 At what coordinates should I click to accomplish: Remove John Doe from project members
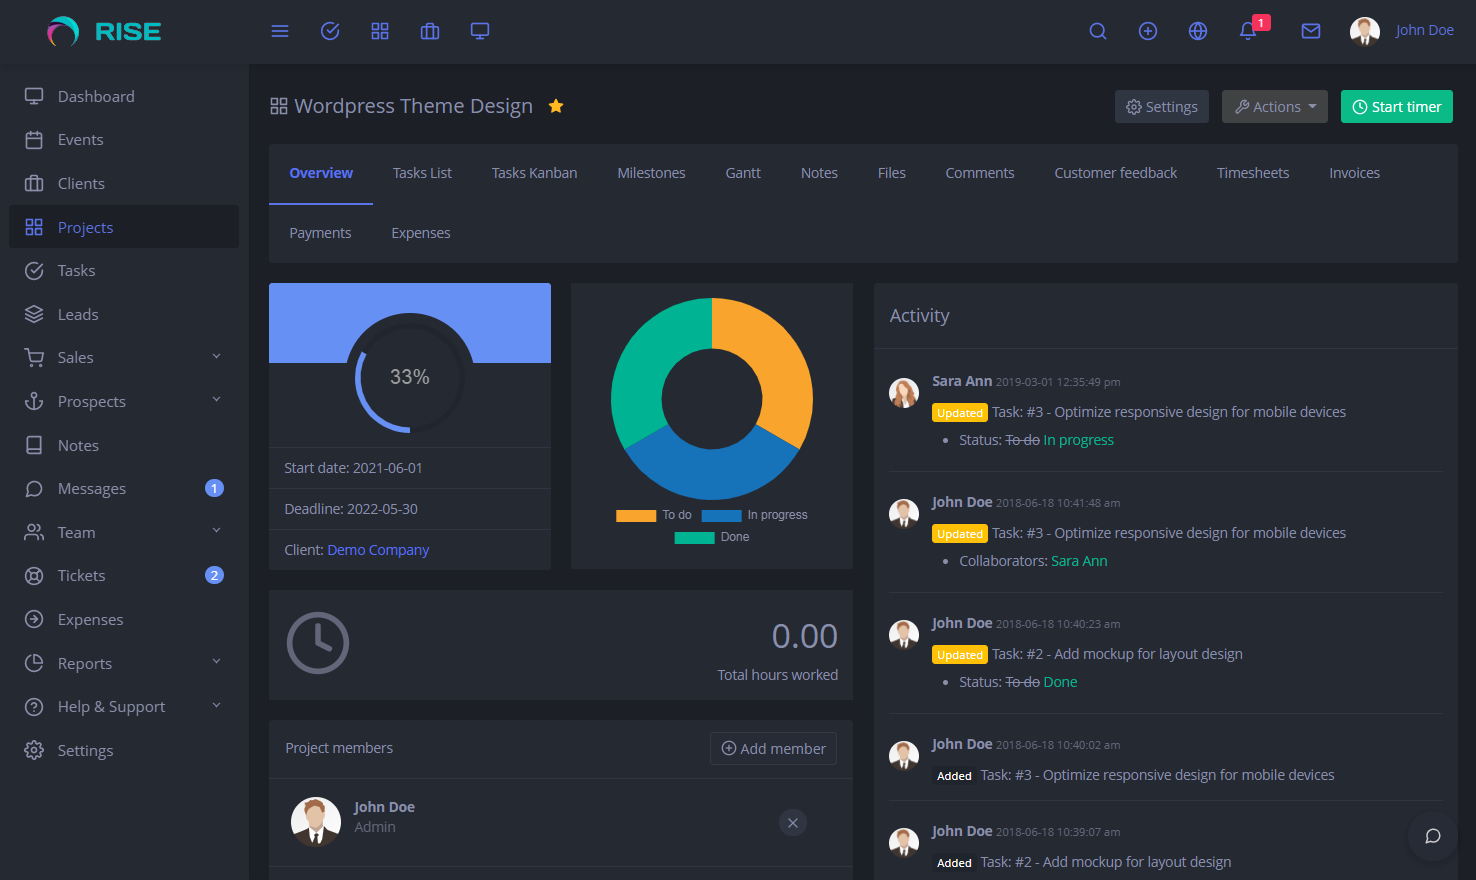pos(793,822)
